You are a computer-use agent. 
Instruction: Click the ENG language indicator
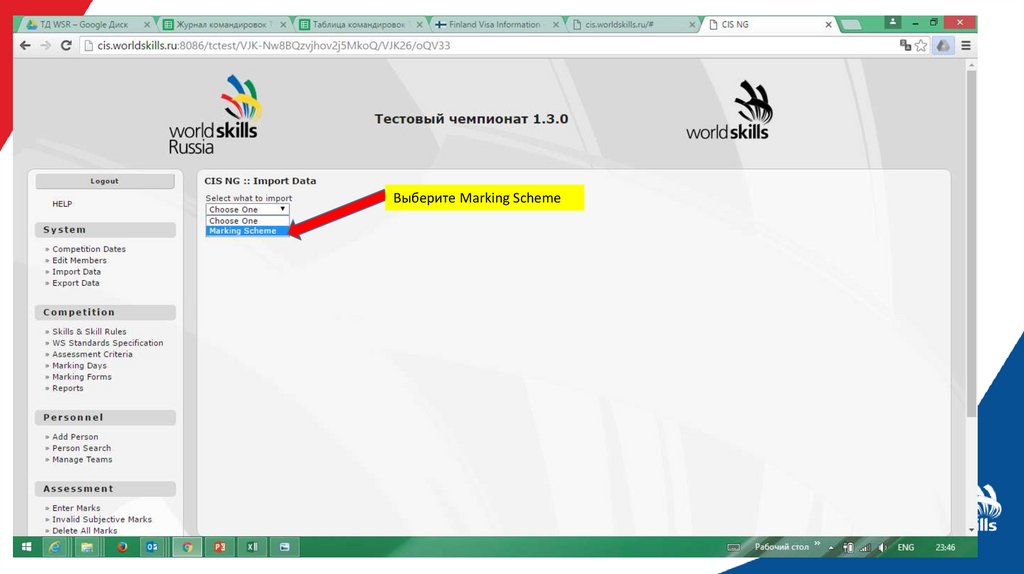(x=905, y=547)
